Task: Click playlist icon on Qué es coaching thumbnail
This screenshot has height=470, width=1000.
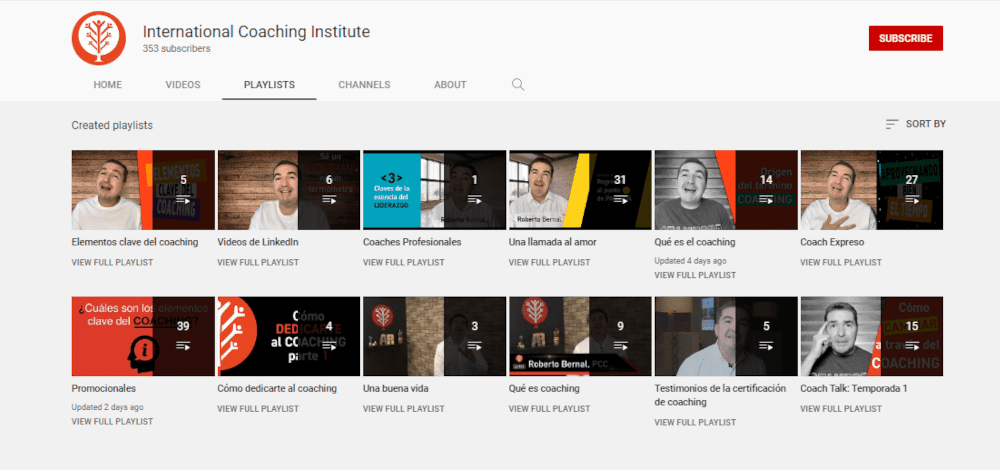Action: pos(621,346)
